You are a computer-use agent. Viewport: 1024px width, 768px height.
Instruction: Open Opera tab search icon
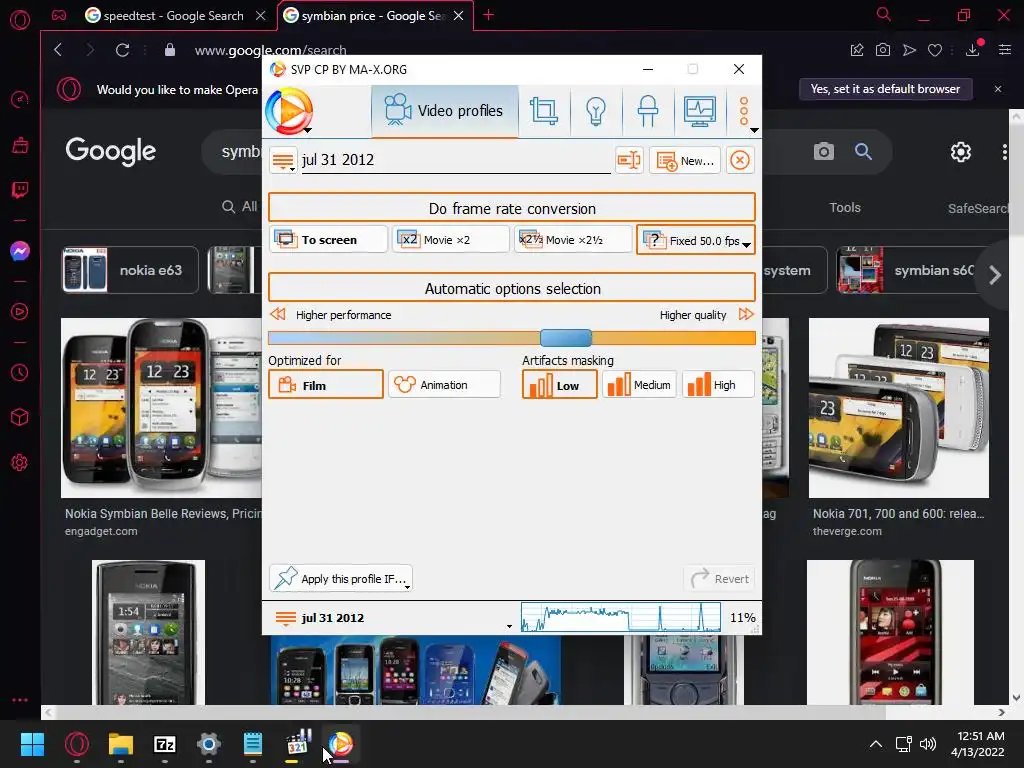pos(883,14)
